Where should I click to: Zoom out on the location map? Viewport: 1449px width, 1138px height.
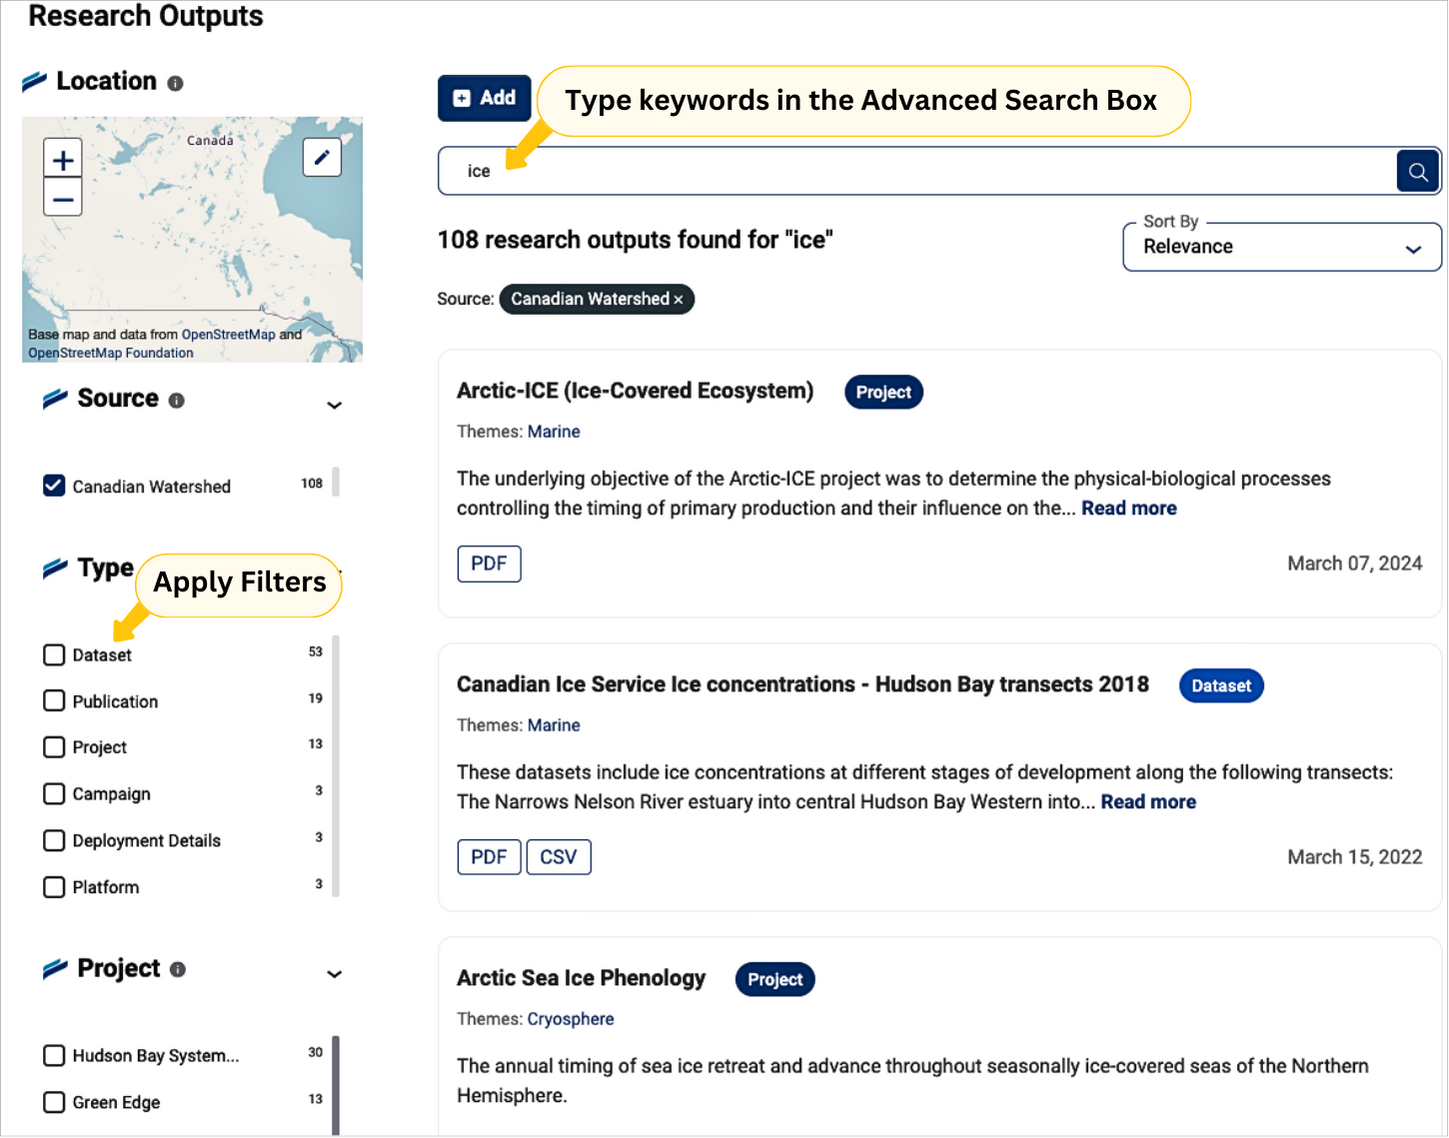point(63,199)
